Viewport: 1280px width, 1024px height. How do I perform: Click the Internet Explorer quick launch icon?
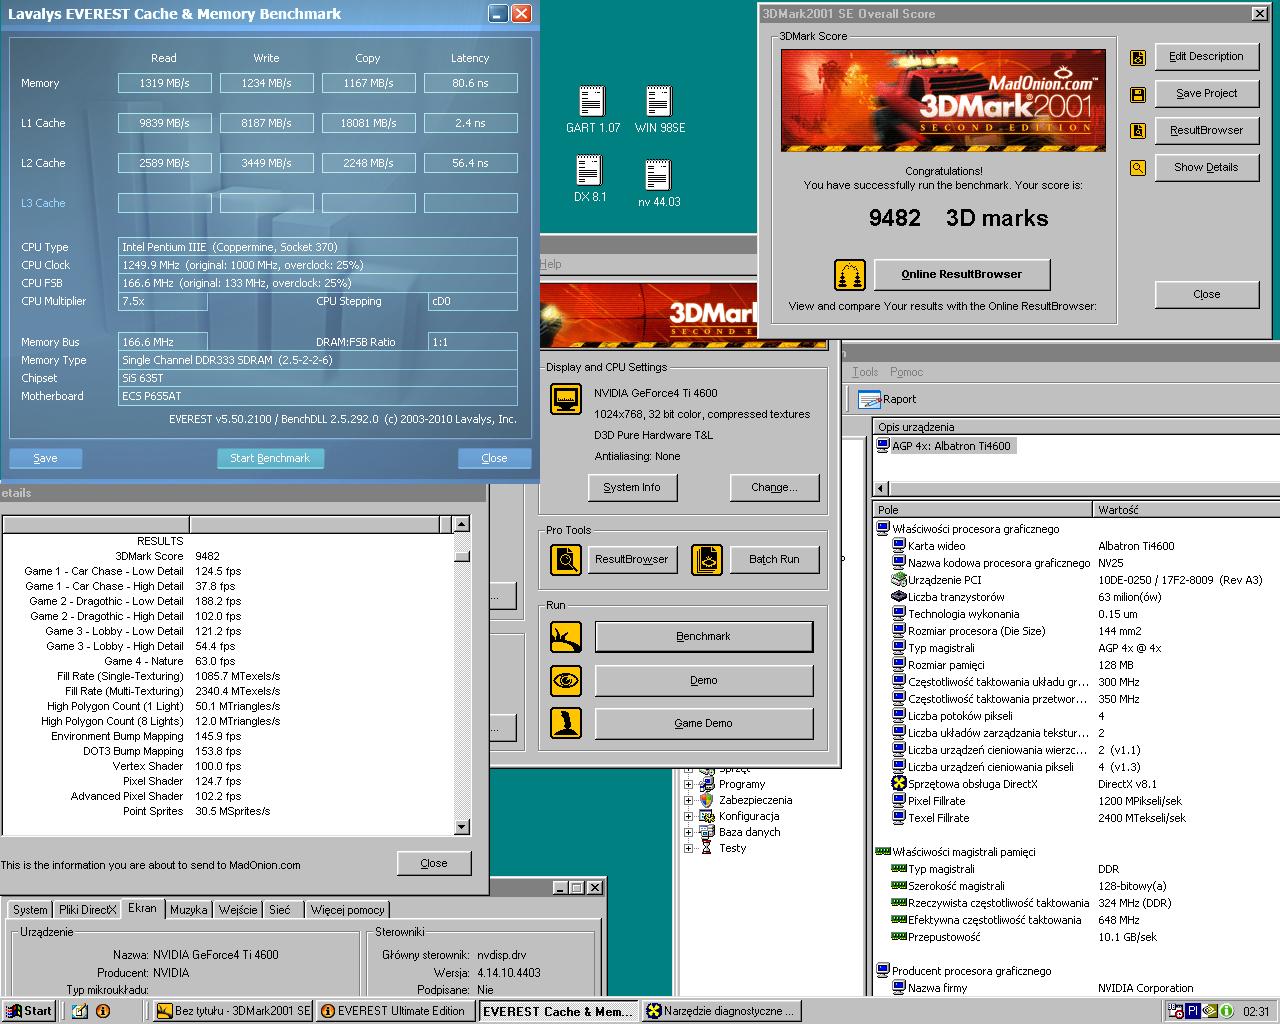click(81, 1011)
